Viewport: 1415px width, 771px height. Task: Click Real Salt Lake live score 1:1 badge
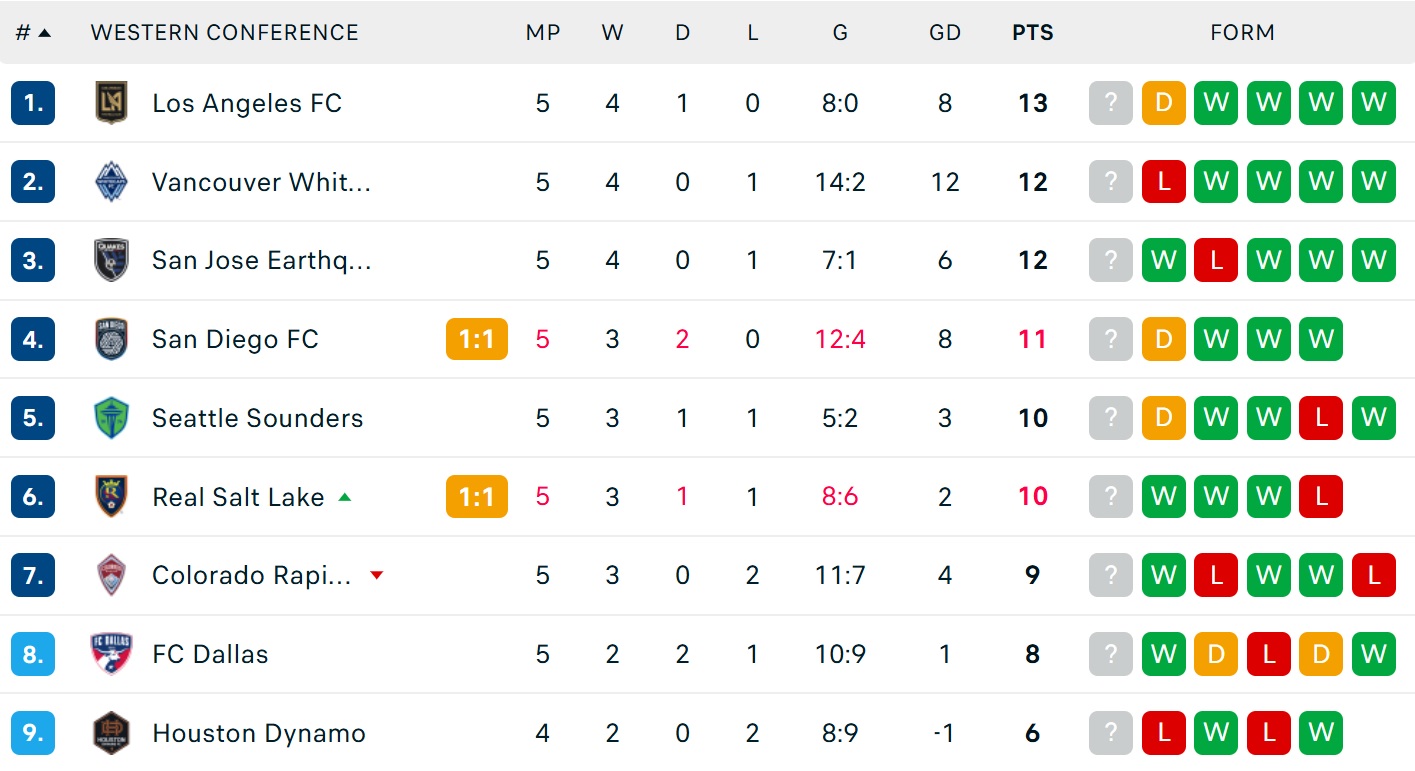click(x=477, y=497)
